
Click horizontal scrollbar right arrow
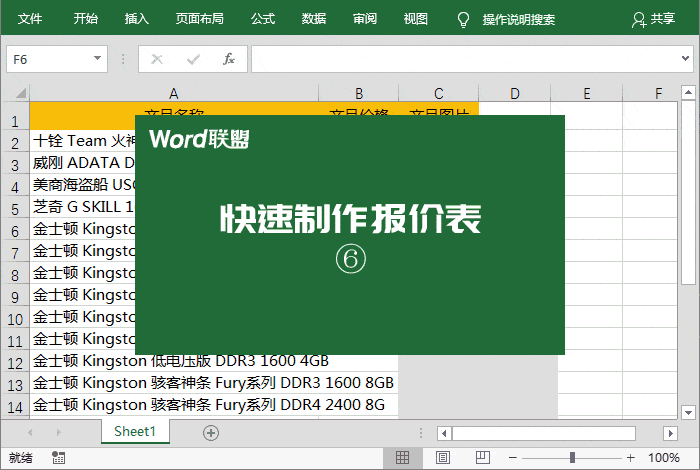coord(670,433)
